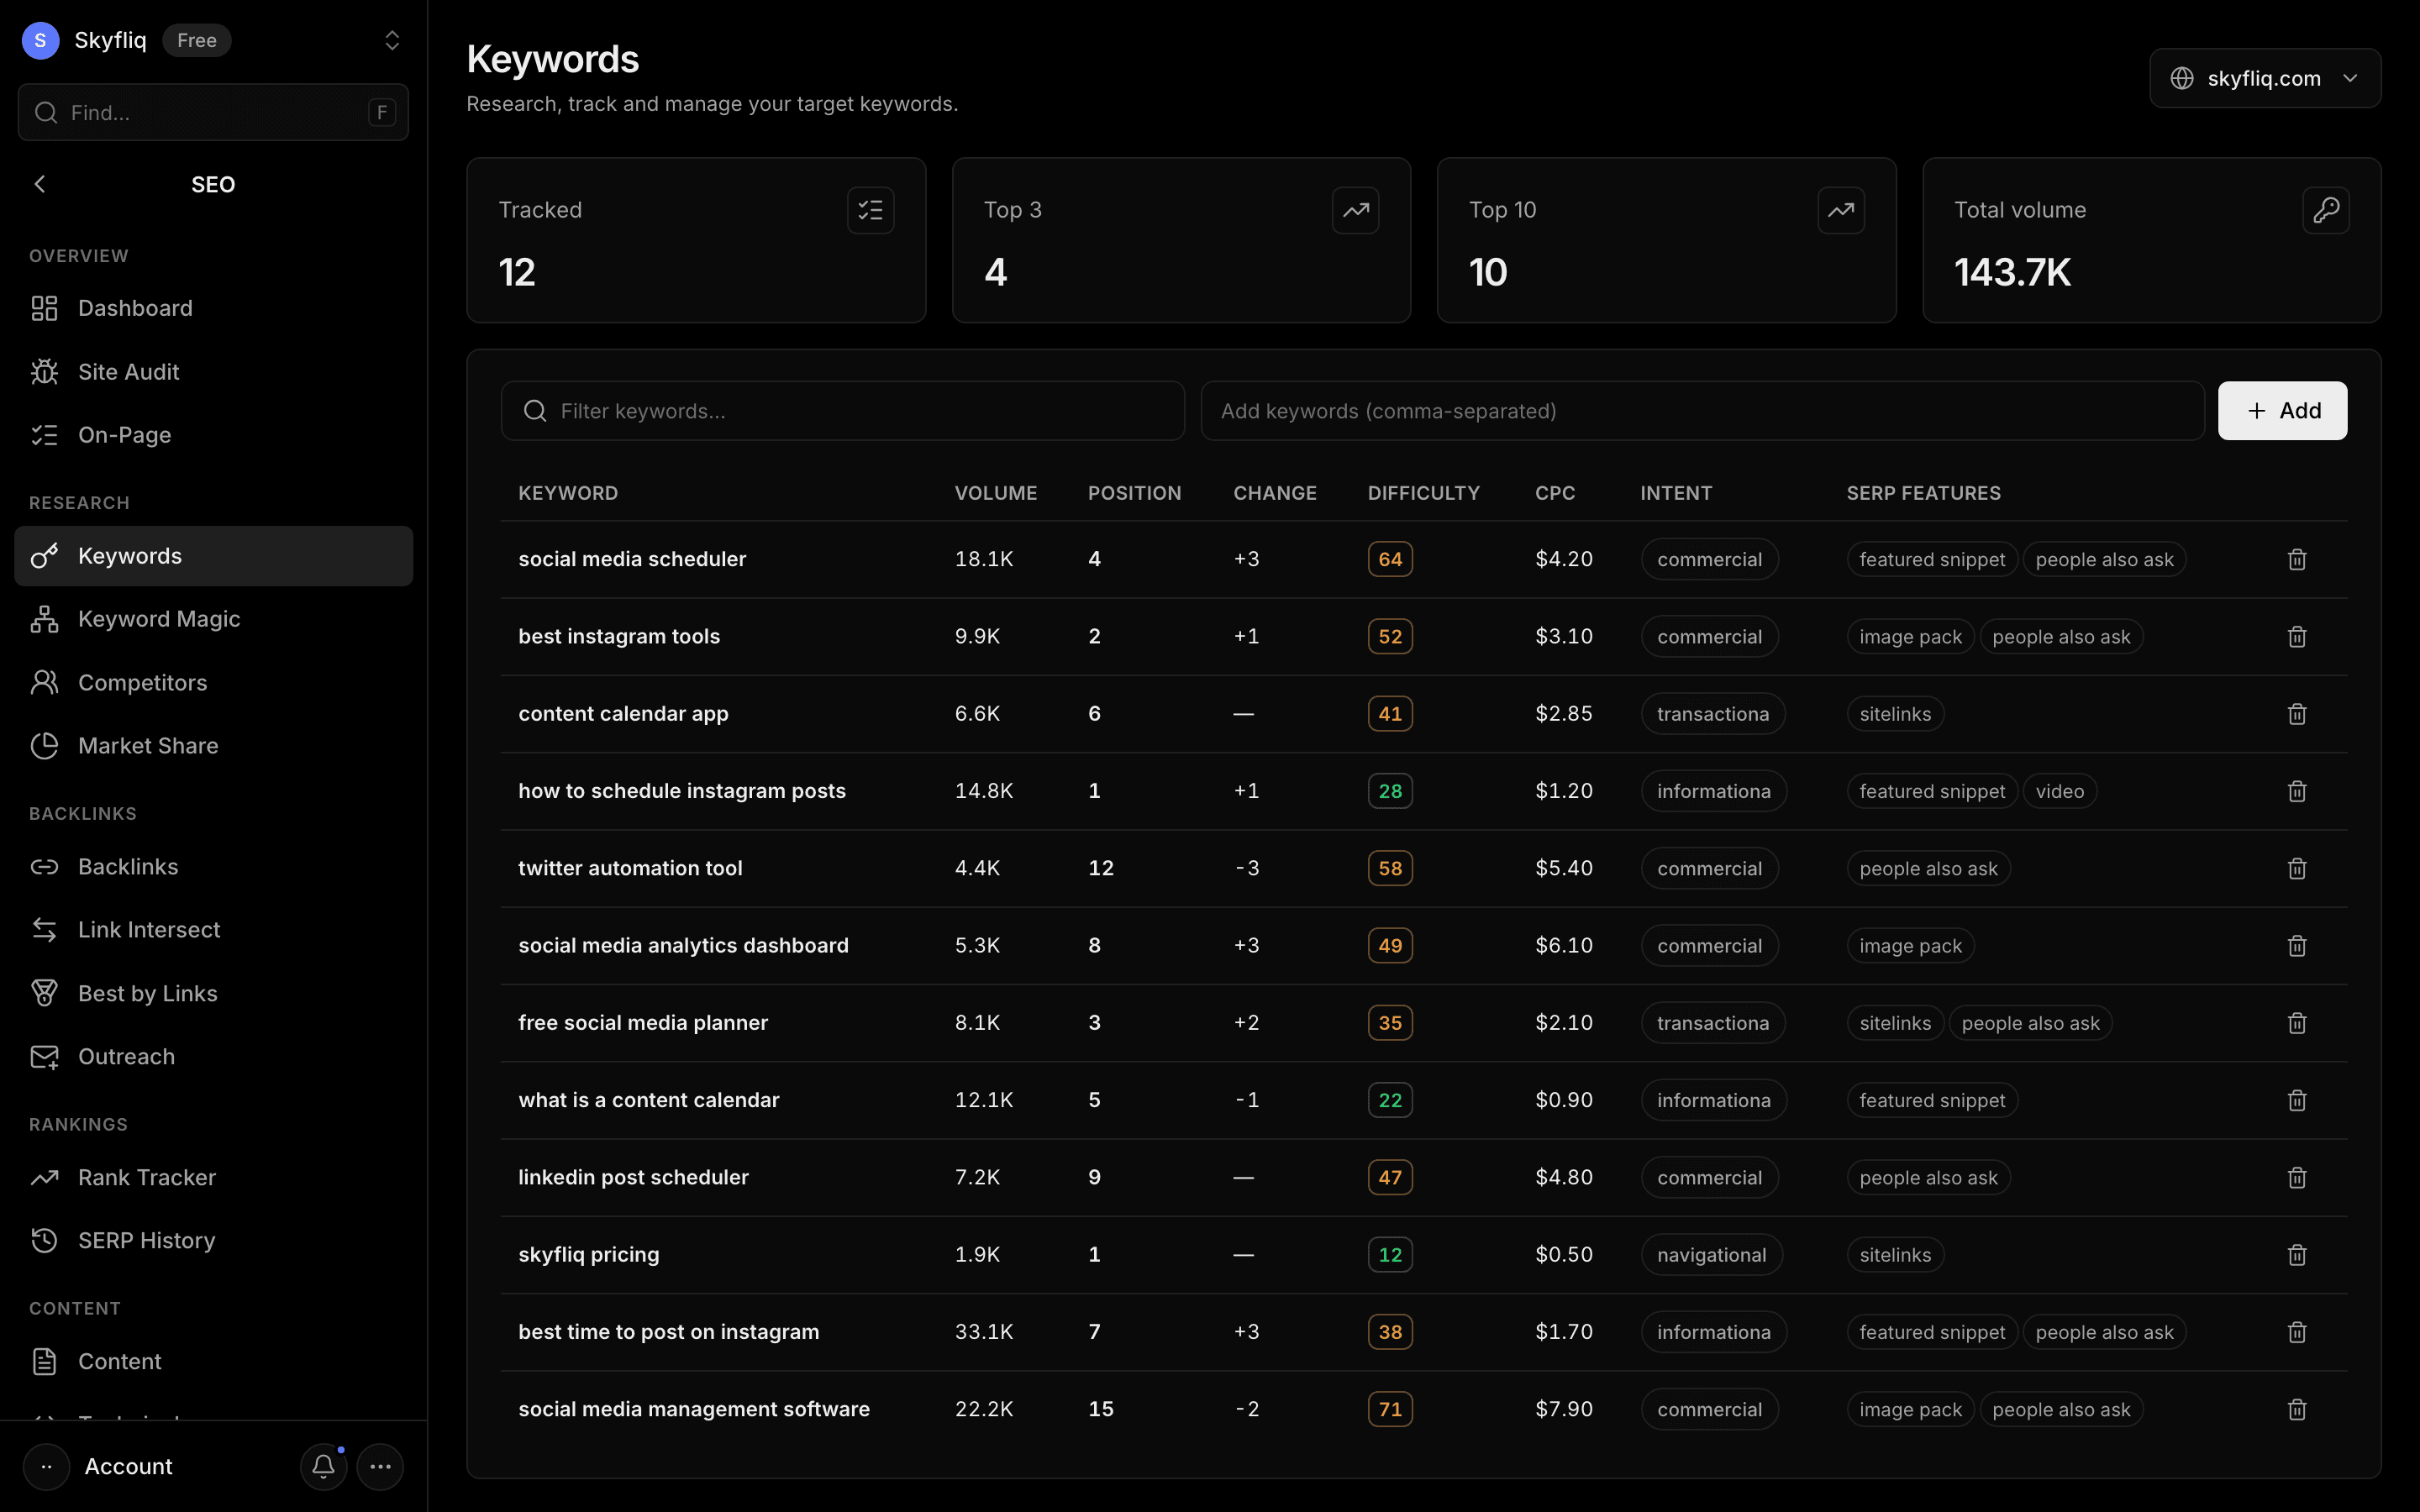Image resolution: width=2420 pixels, height=1512 pixels.
Task: Select Backlinks in the sidebar
Action: pyautogui.click(x=213, y=866)
